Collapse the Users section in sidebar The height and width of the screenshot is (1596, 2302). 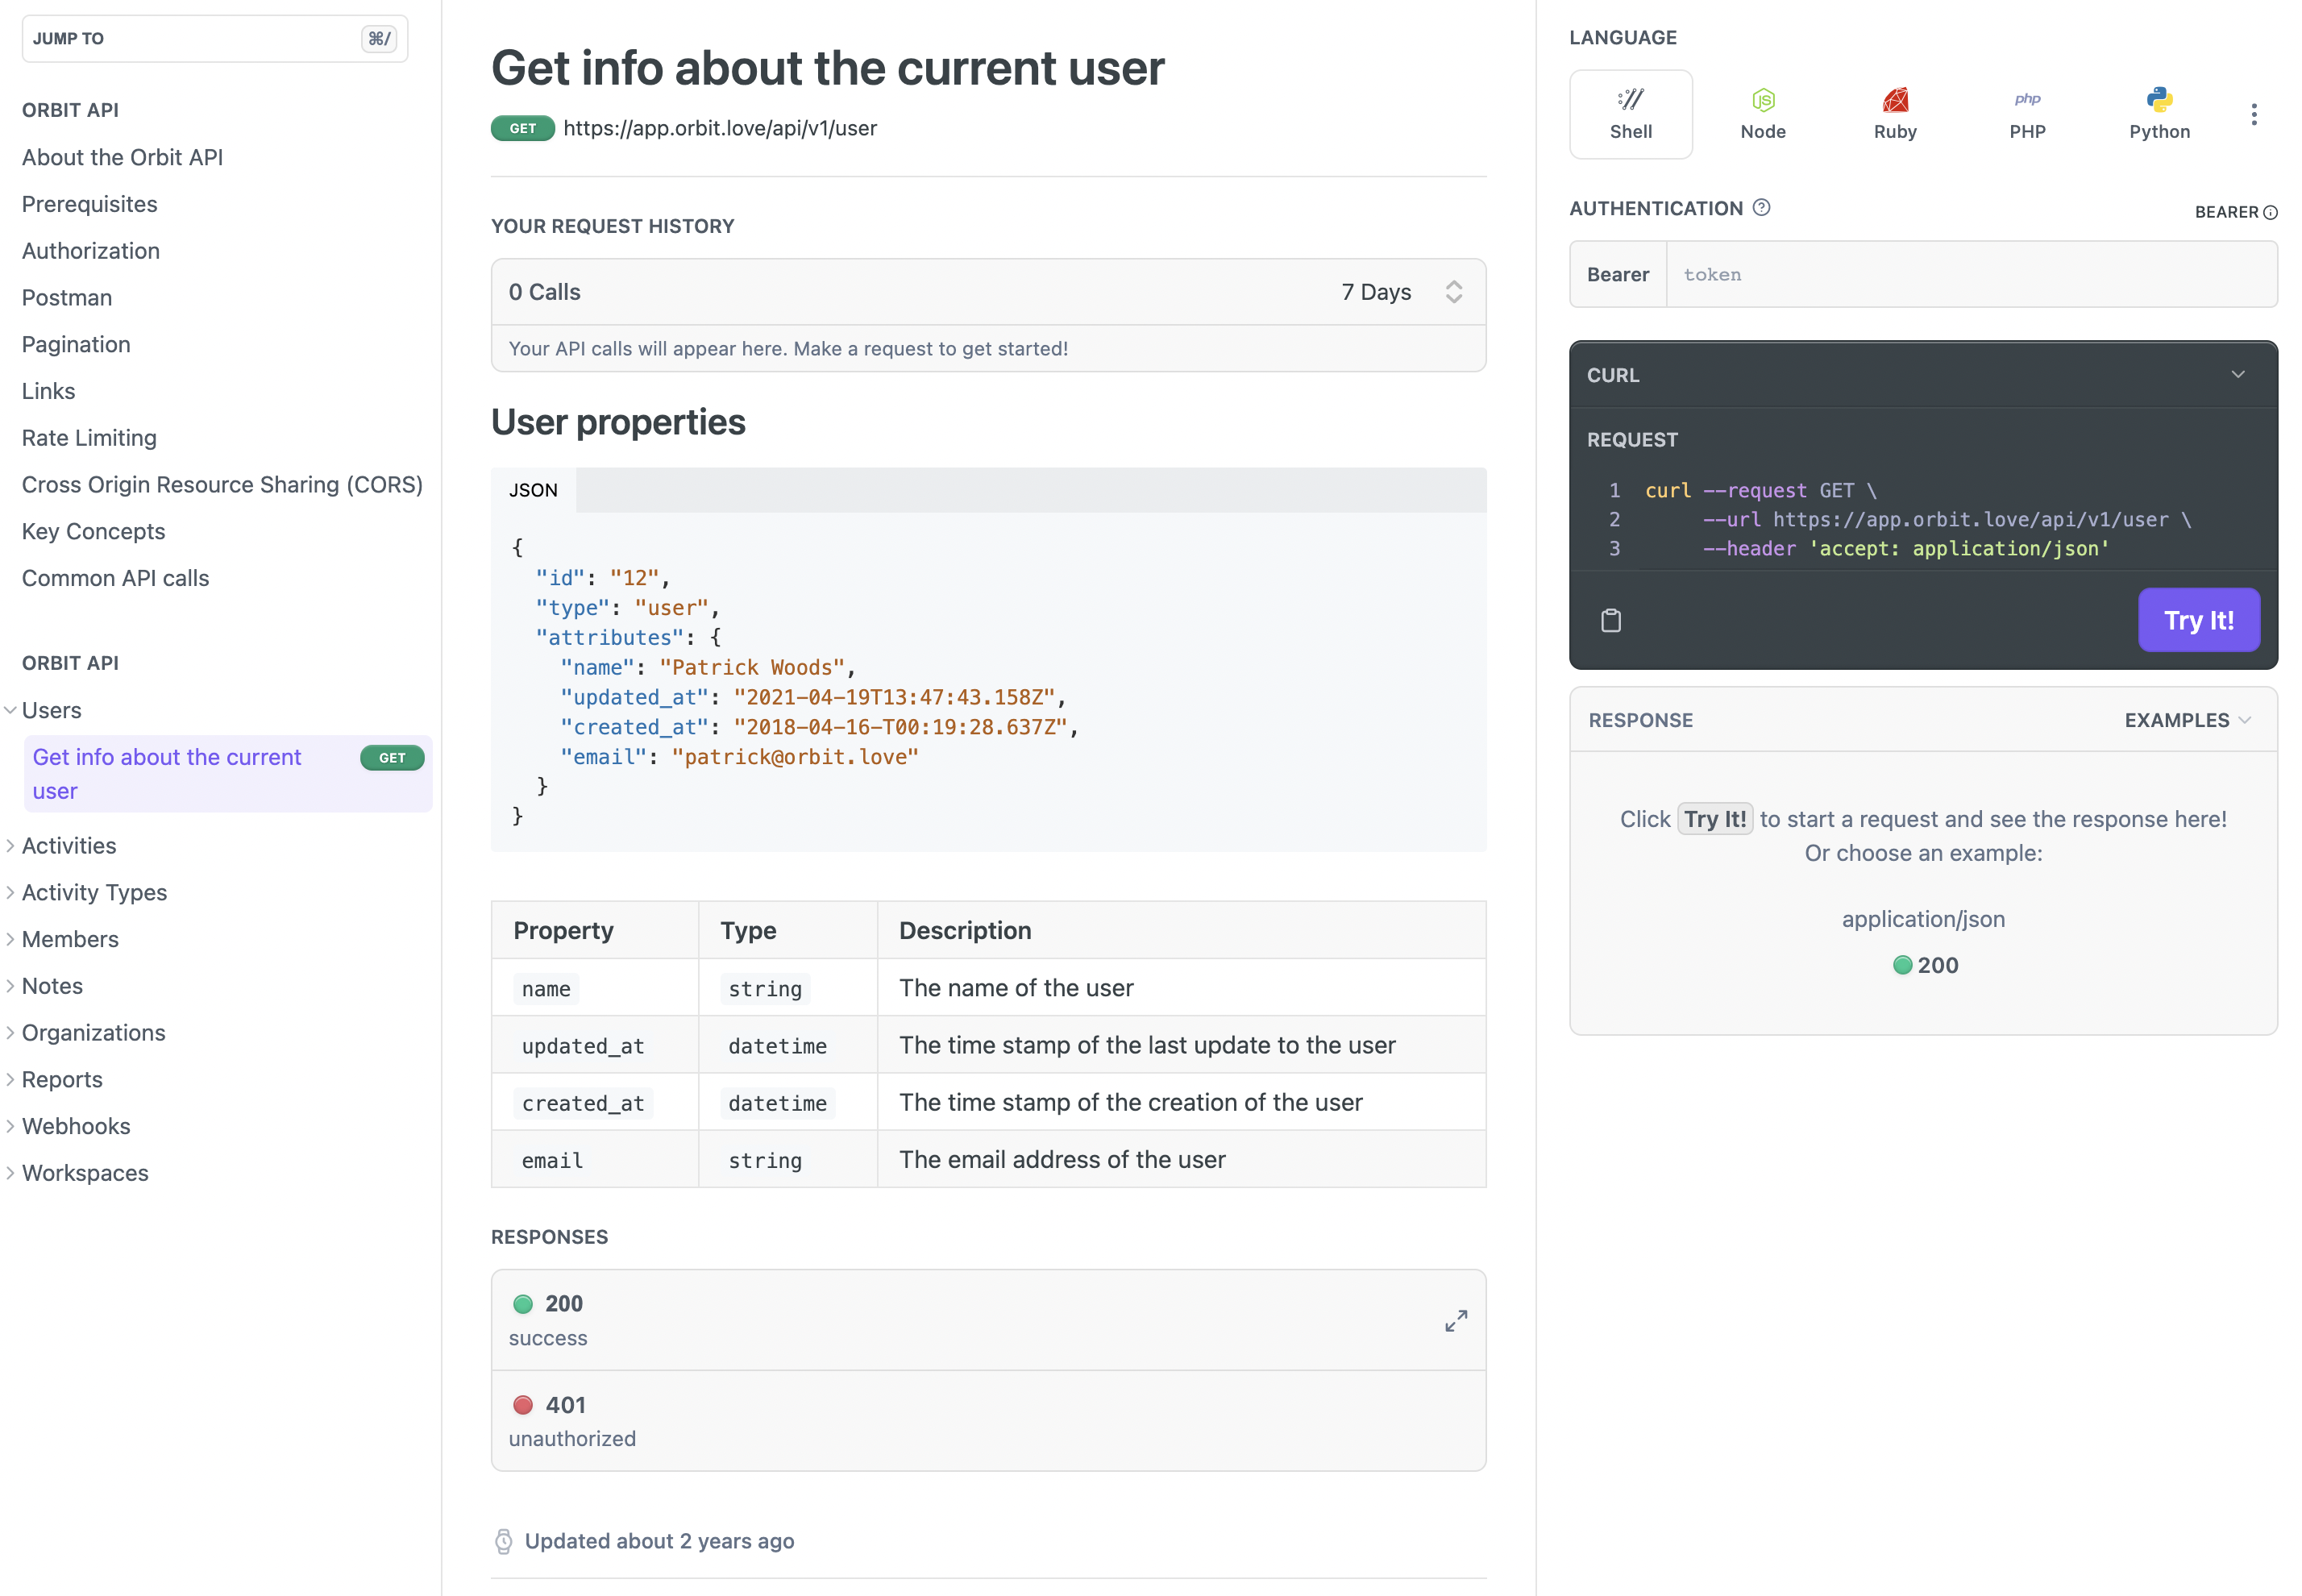pos(10,710)
